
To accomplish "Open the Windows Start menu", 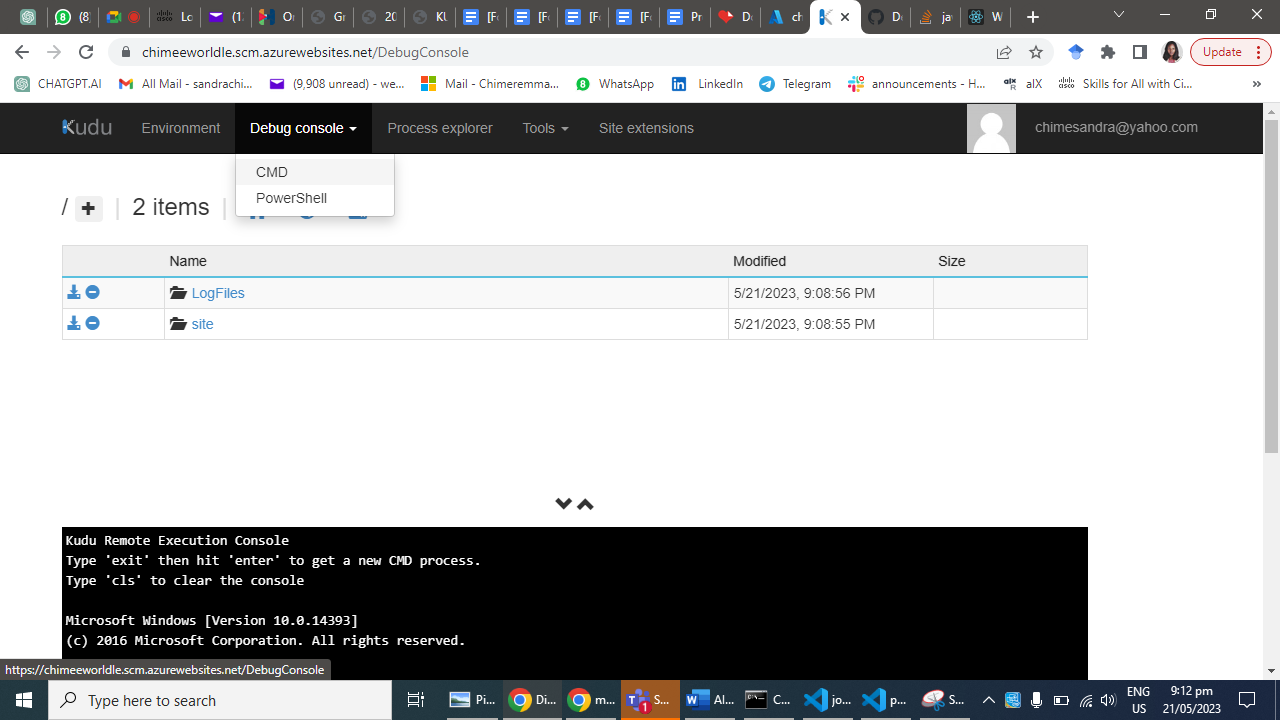I will (x=24, y=700).
